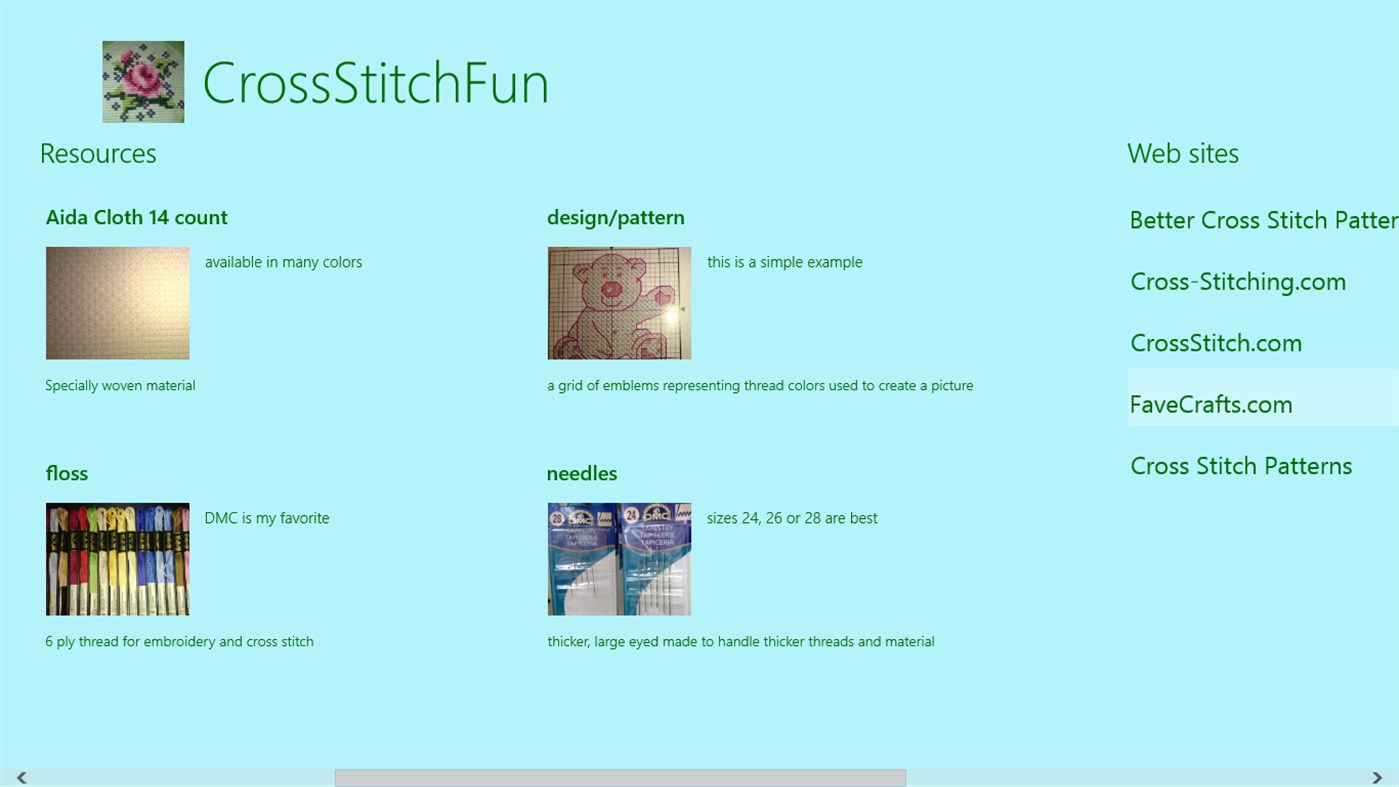Open the teddy bear pattern thumbnail

coord(619,303)
